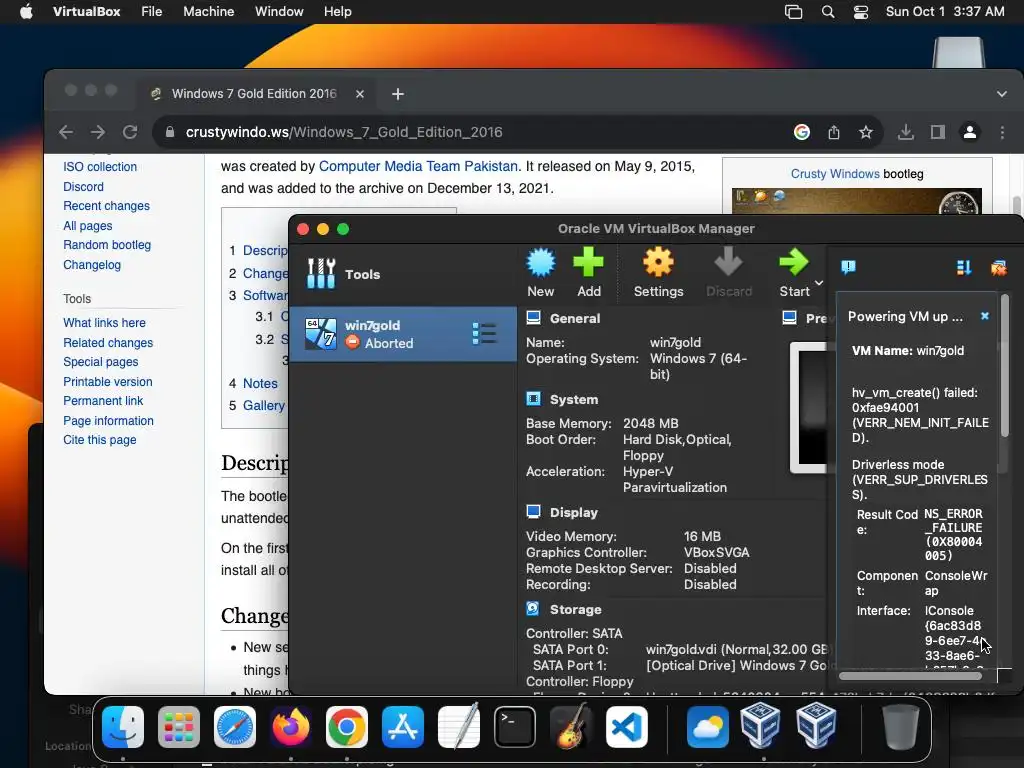Image resolution: width=1024 pixels, height=768 pixels.
Task: Open Chrome downloads icon
Action: click(906, 132)
